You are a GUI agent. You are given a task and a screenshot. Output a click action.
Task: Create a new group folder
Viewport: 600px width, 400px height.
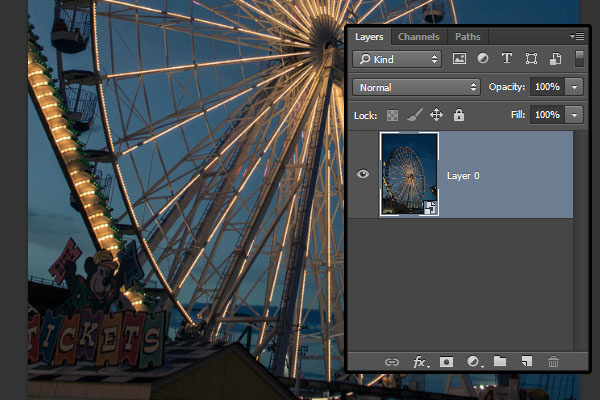500,361
